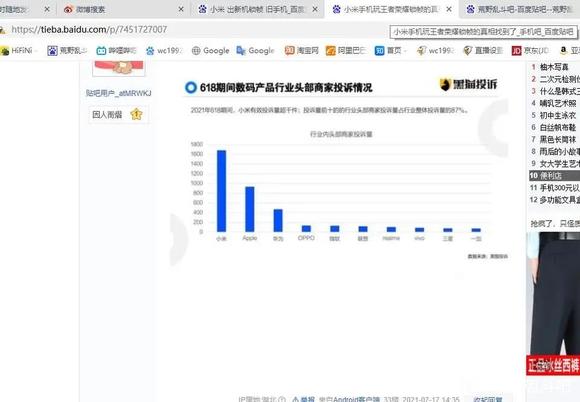Click the 抢疯了 ad headline
Image resolution: width=580 pixels, height=402 pixels.
[x=555, y=223]
